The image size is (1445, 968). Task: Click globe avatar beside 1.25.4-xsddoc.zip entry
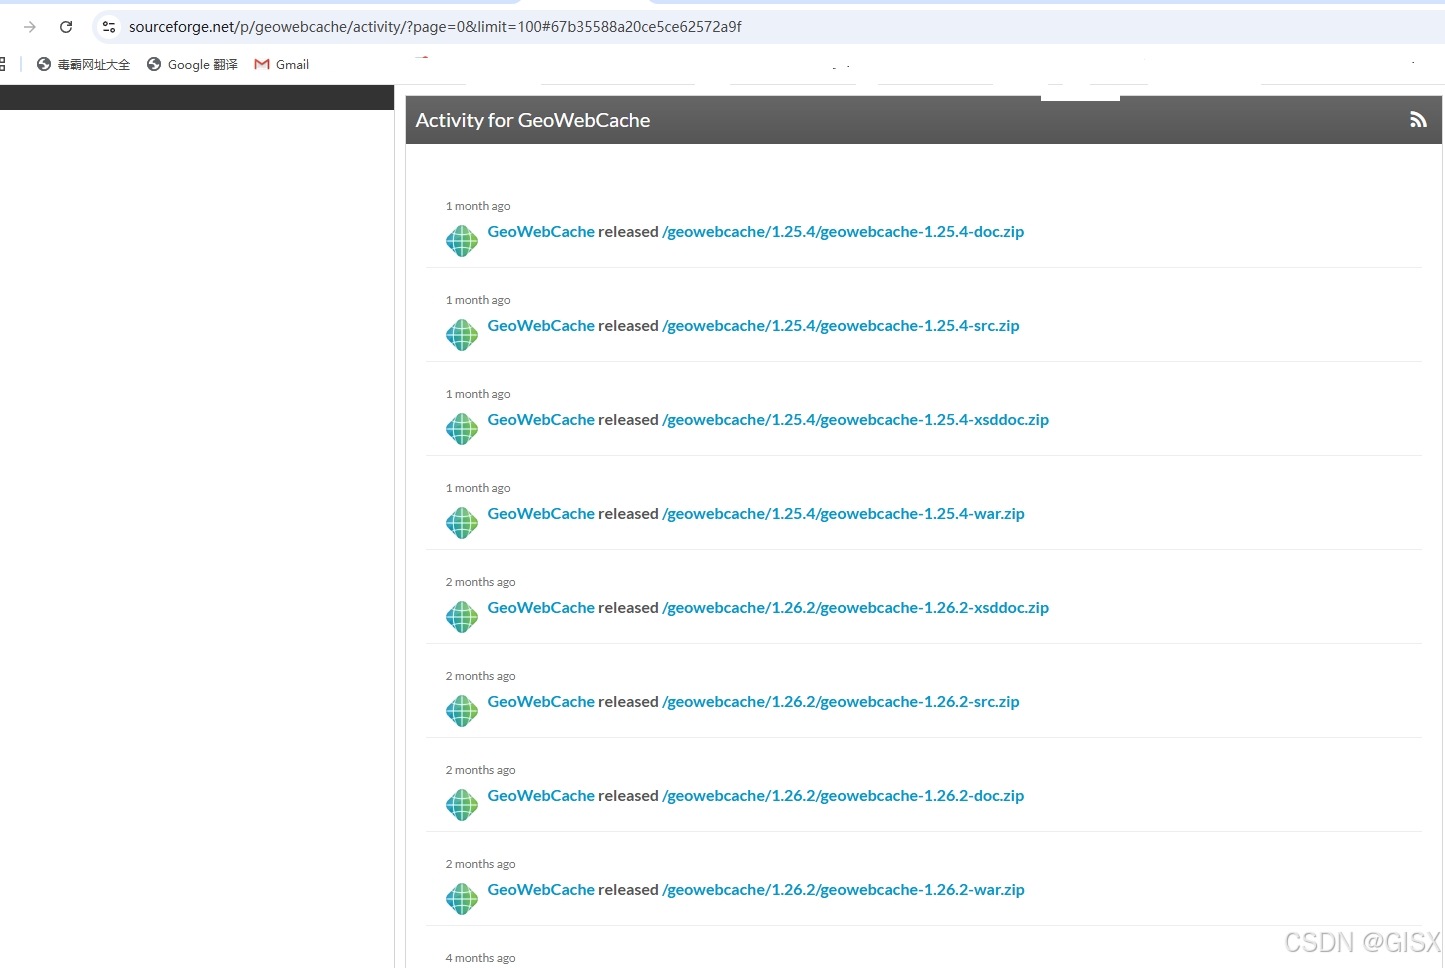click(x=462, y=429)
